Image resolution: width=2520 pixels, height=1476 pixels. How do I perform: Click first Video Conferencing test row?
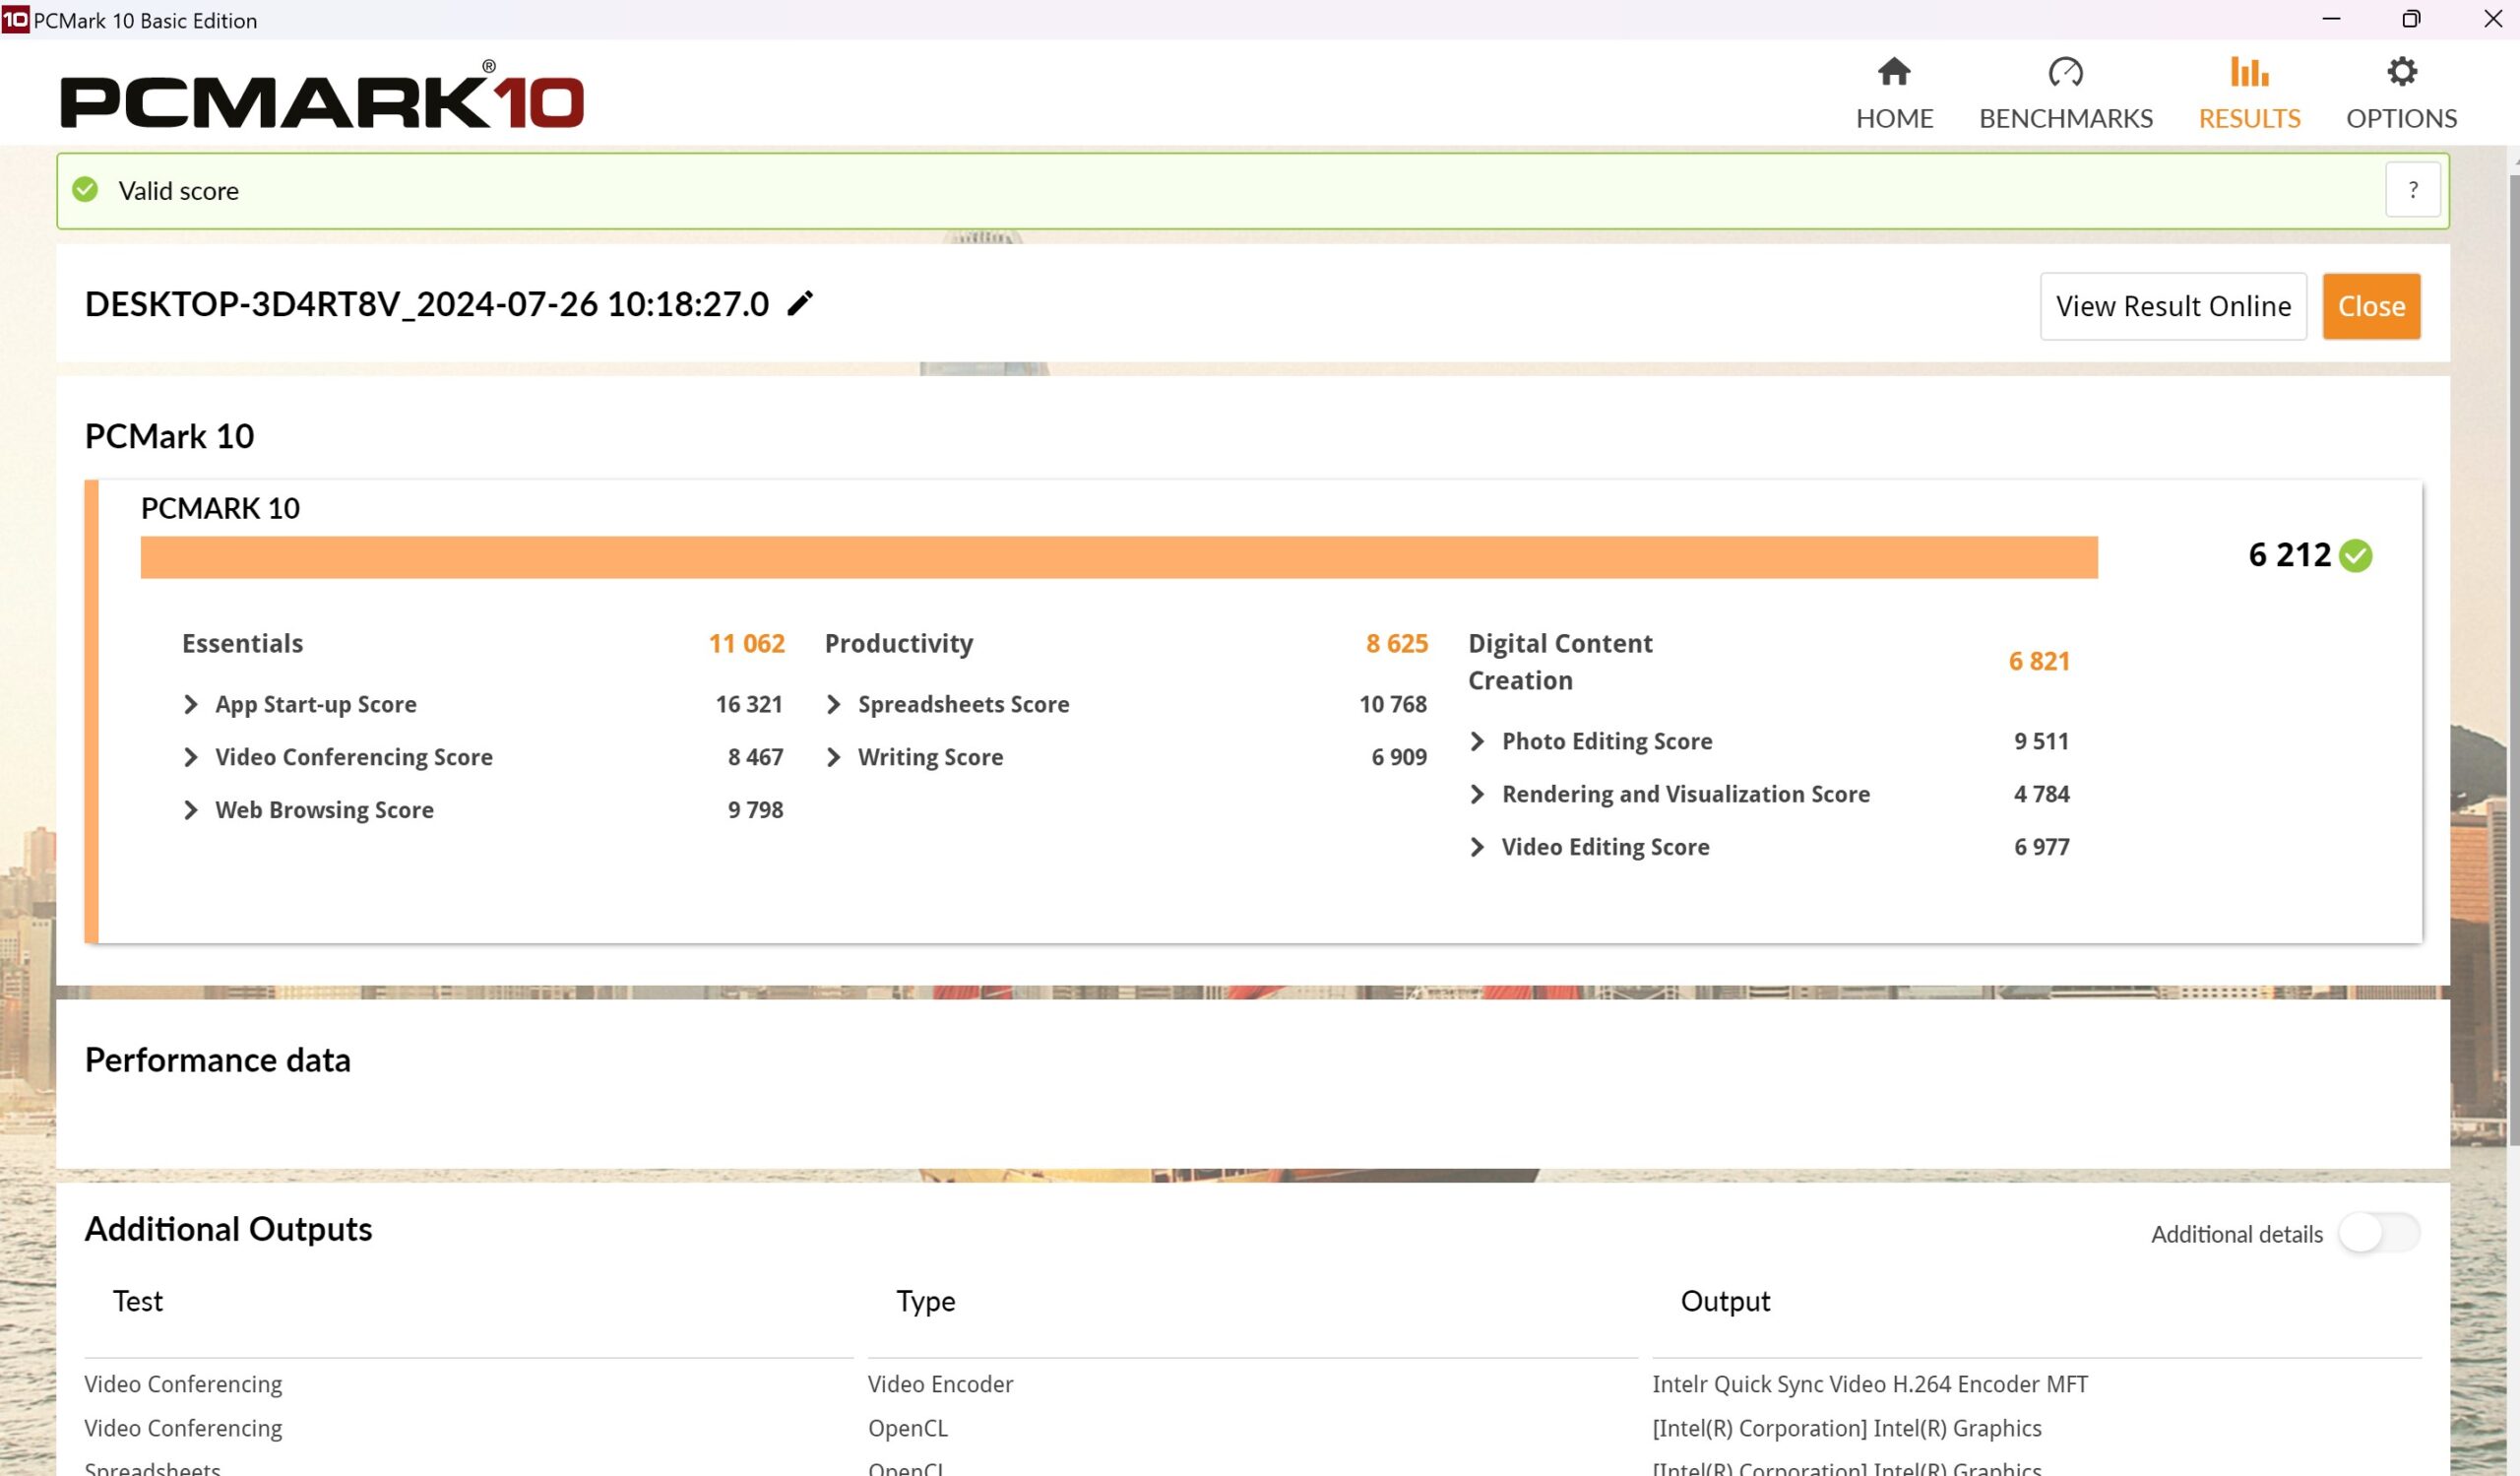pos(183,1385)
